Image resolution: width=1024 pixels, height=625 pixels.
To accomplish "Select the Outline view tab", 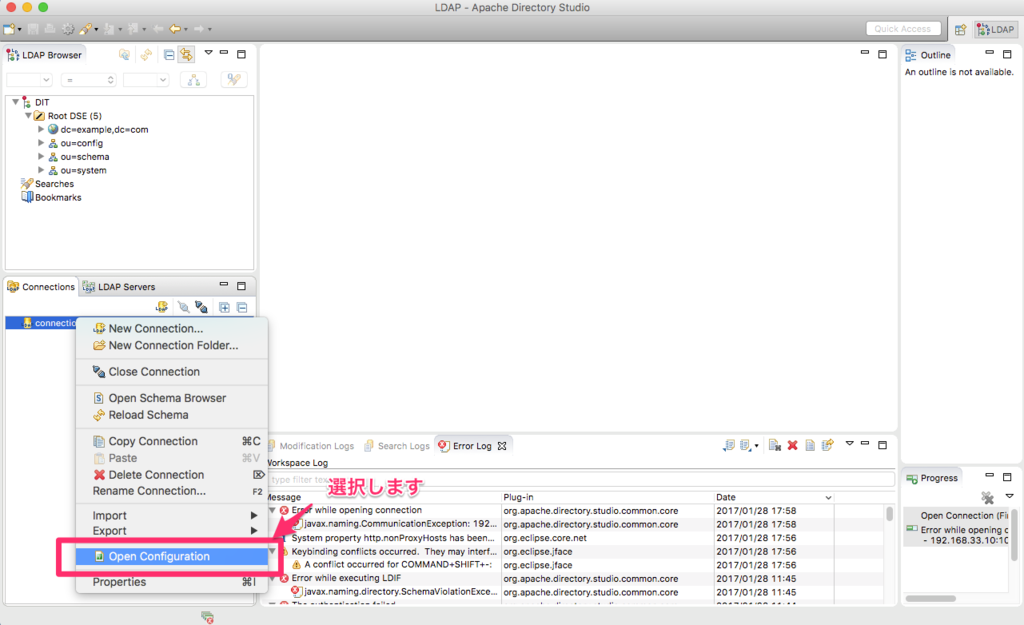I will point(928,55).
